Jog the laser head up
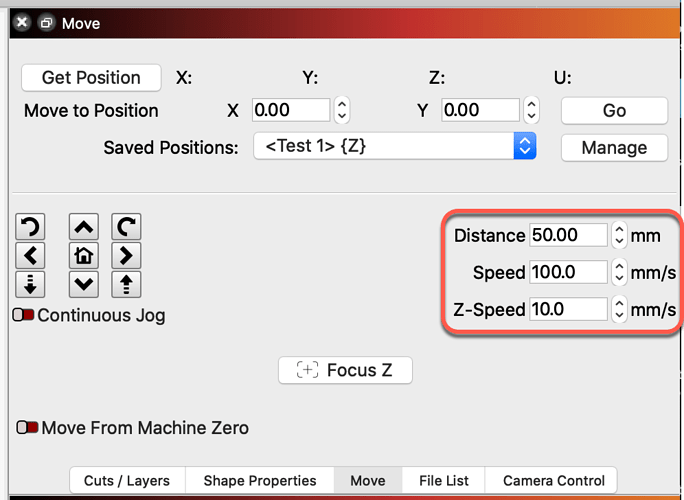 (84, 227)
